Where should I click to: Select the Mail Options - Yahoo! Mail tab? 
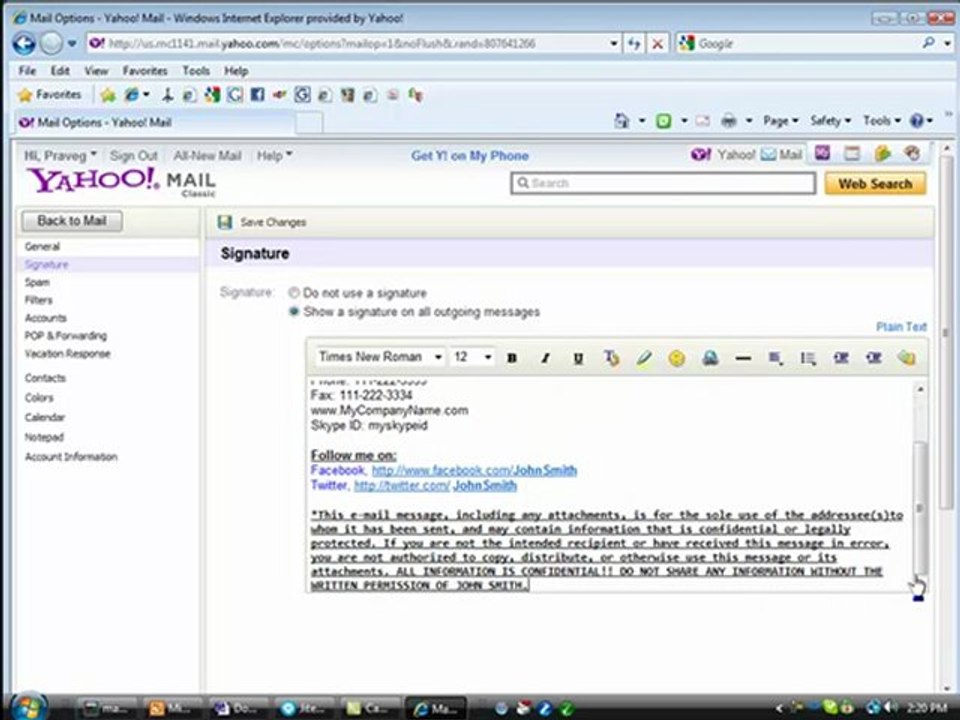coord(155,122)
